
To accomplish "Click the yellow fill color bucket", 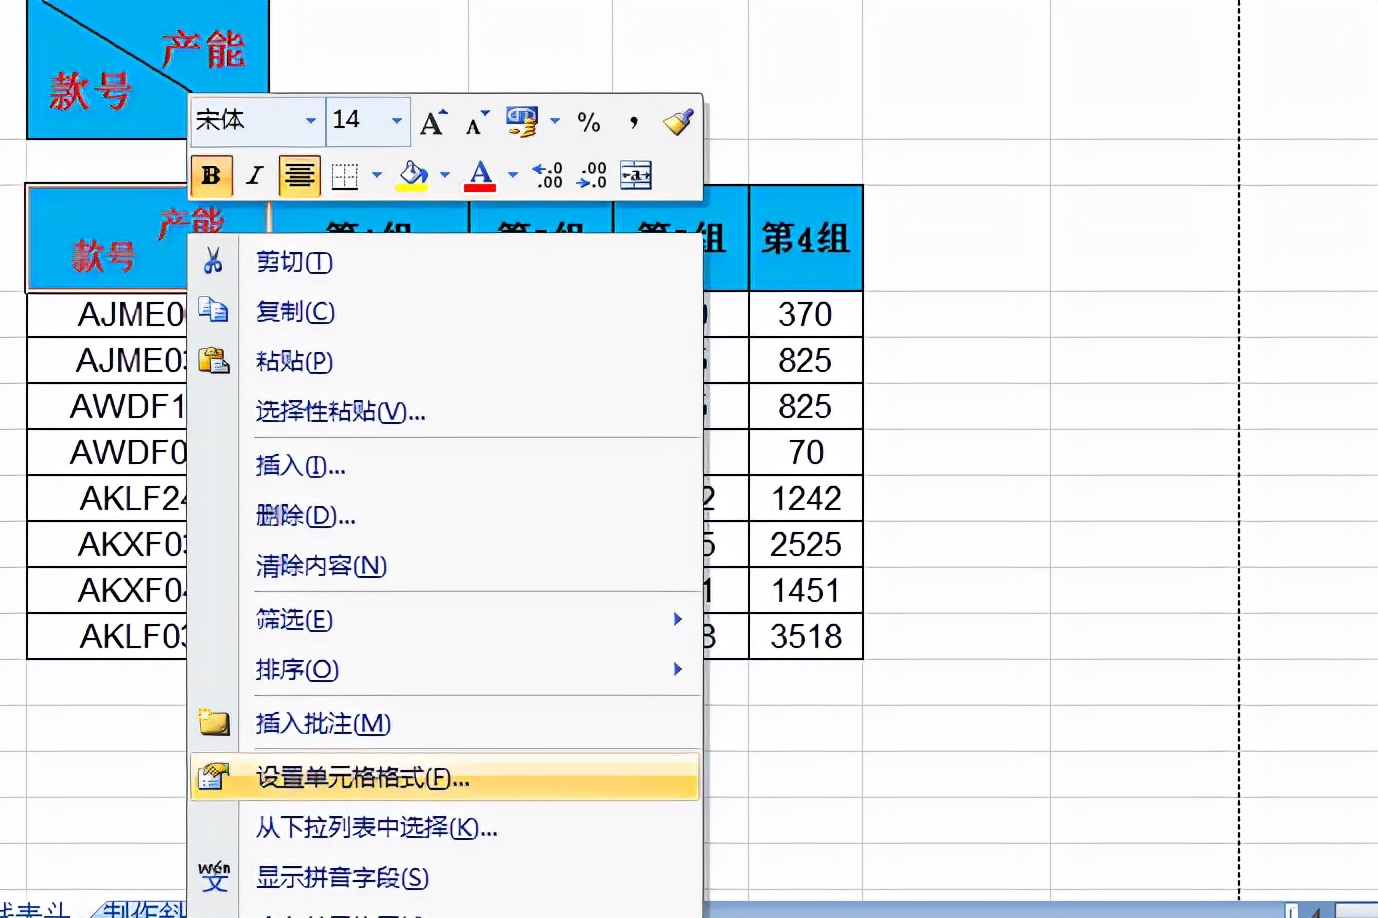I will [x=413, y=176].
